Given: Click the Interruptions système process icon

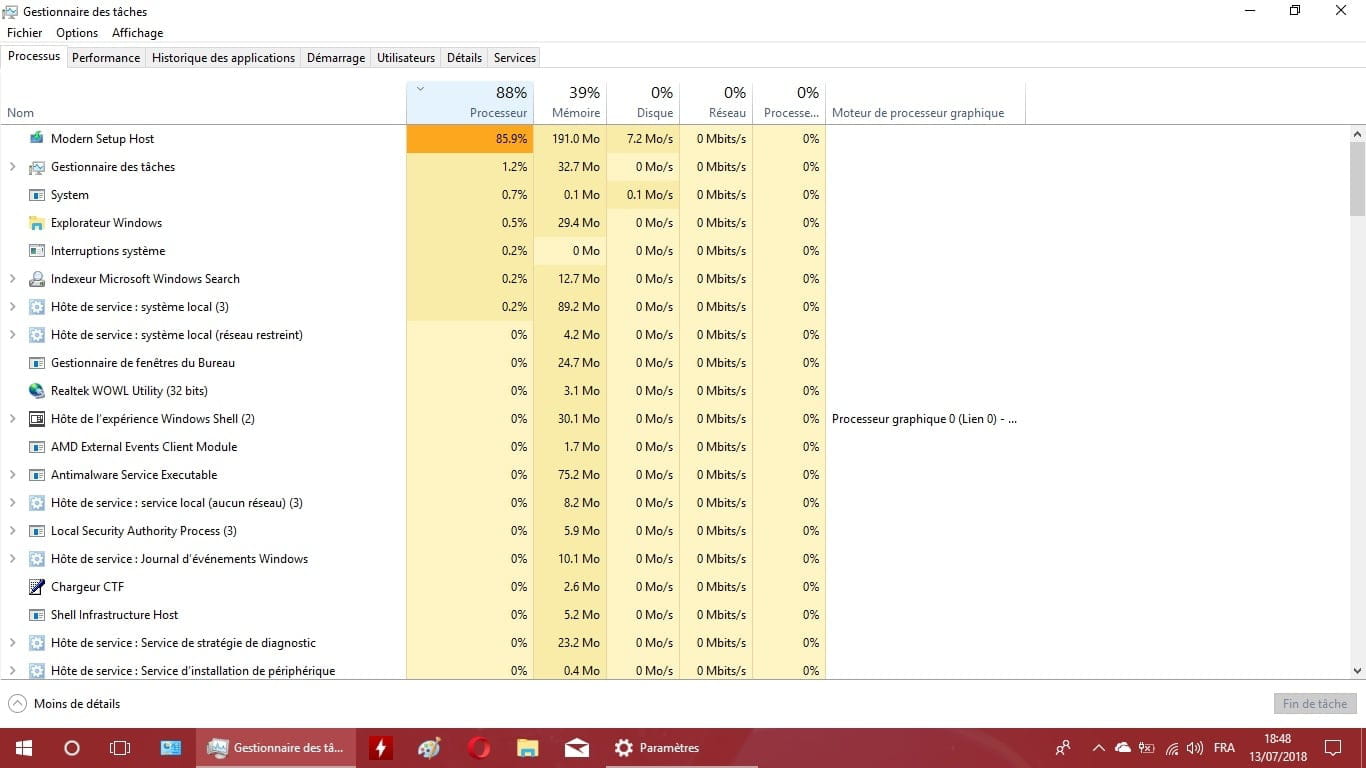Looking at the screenshot, I should tap(37, 250).
